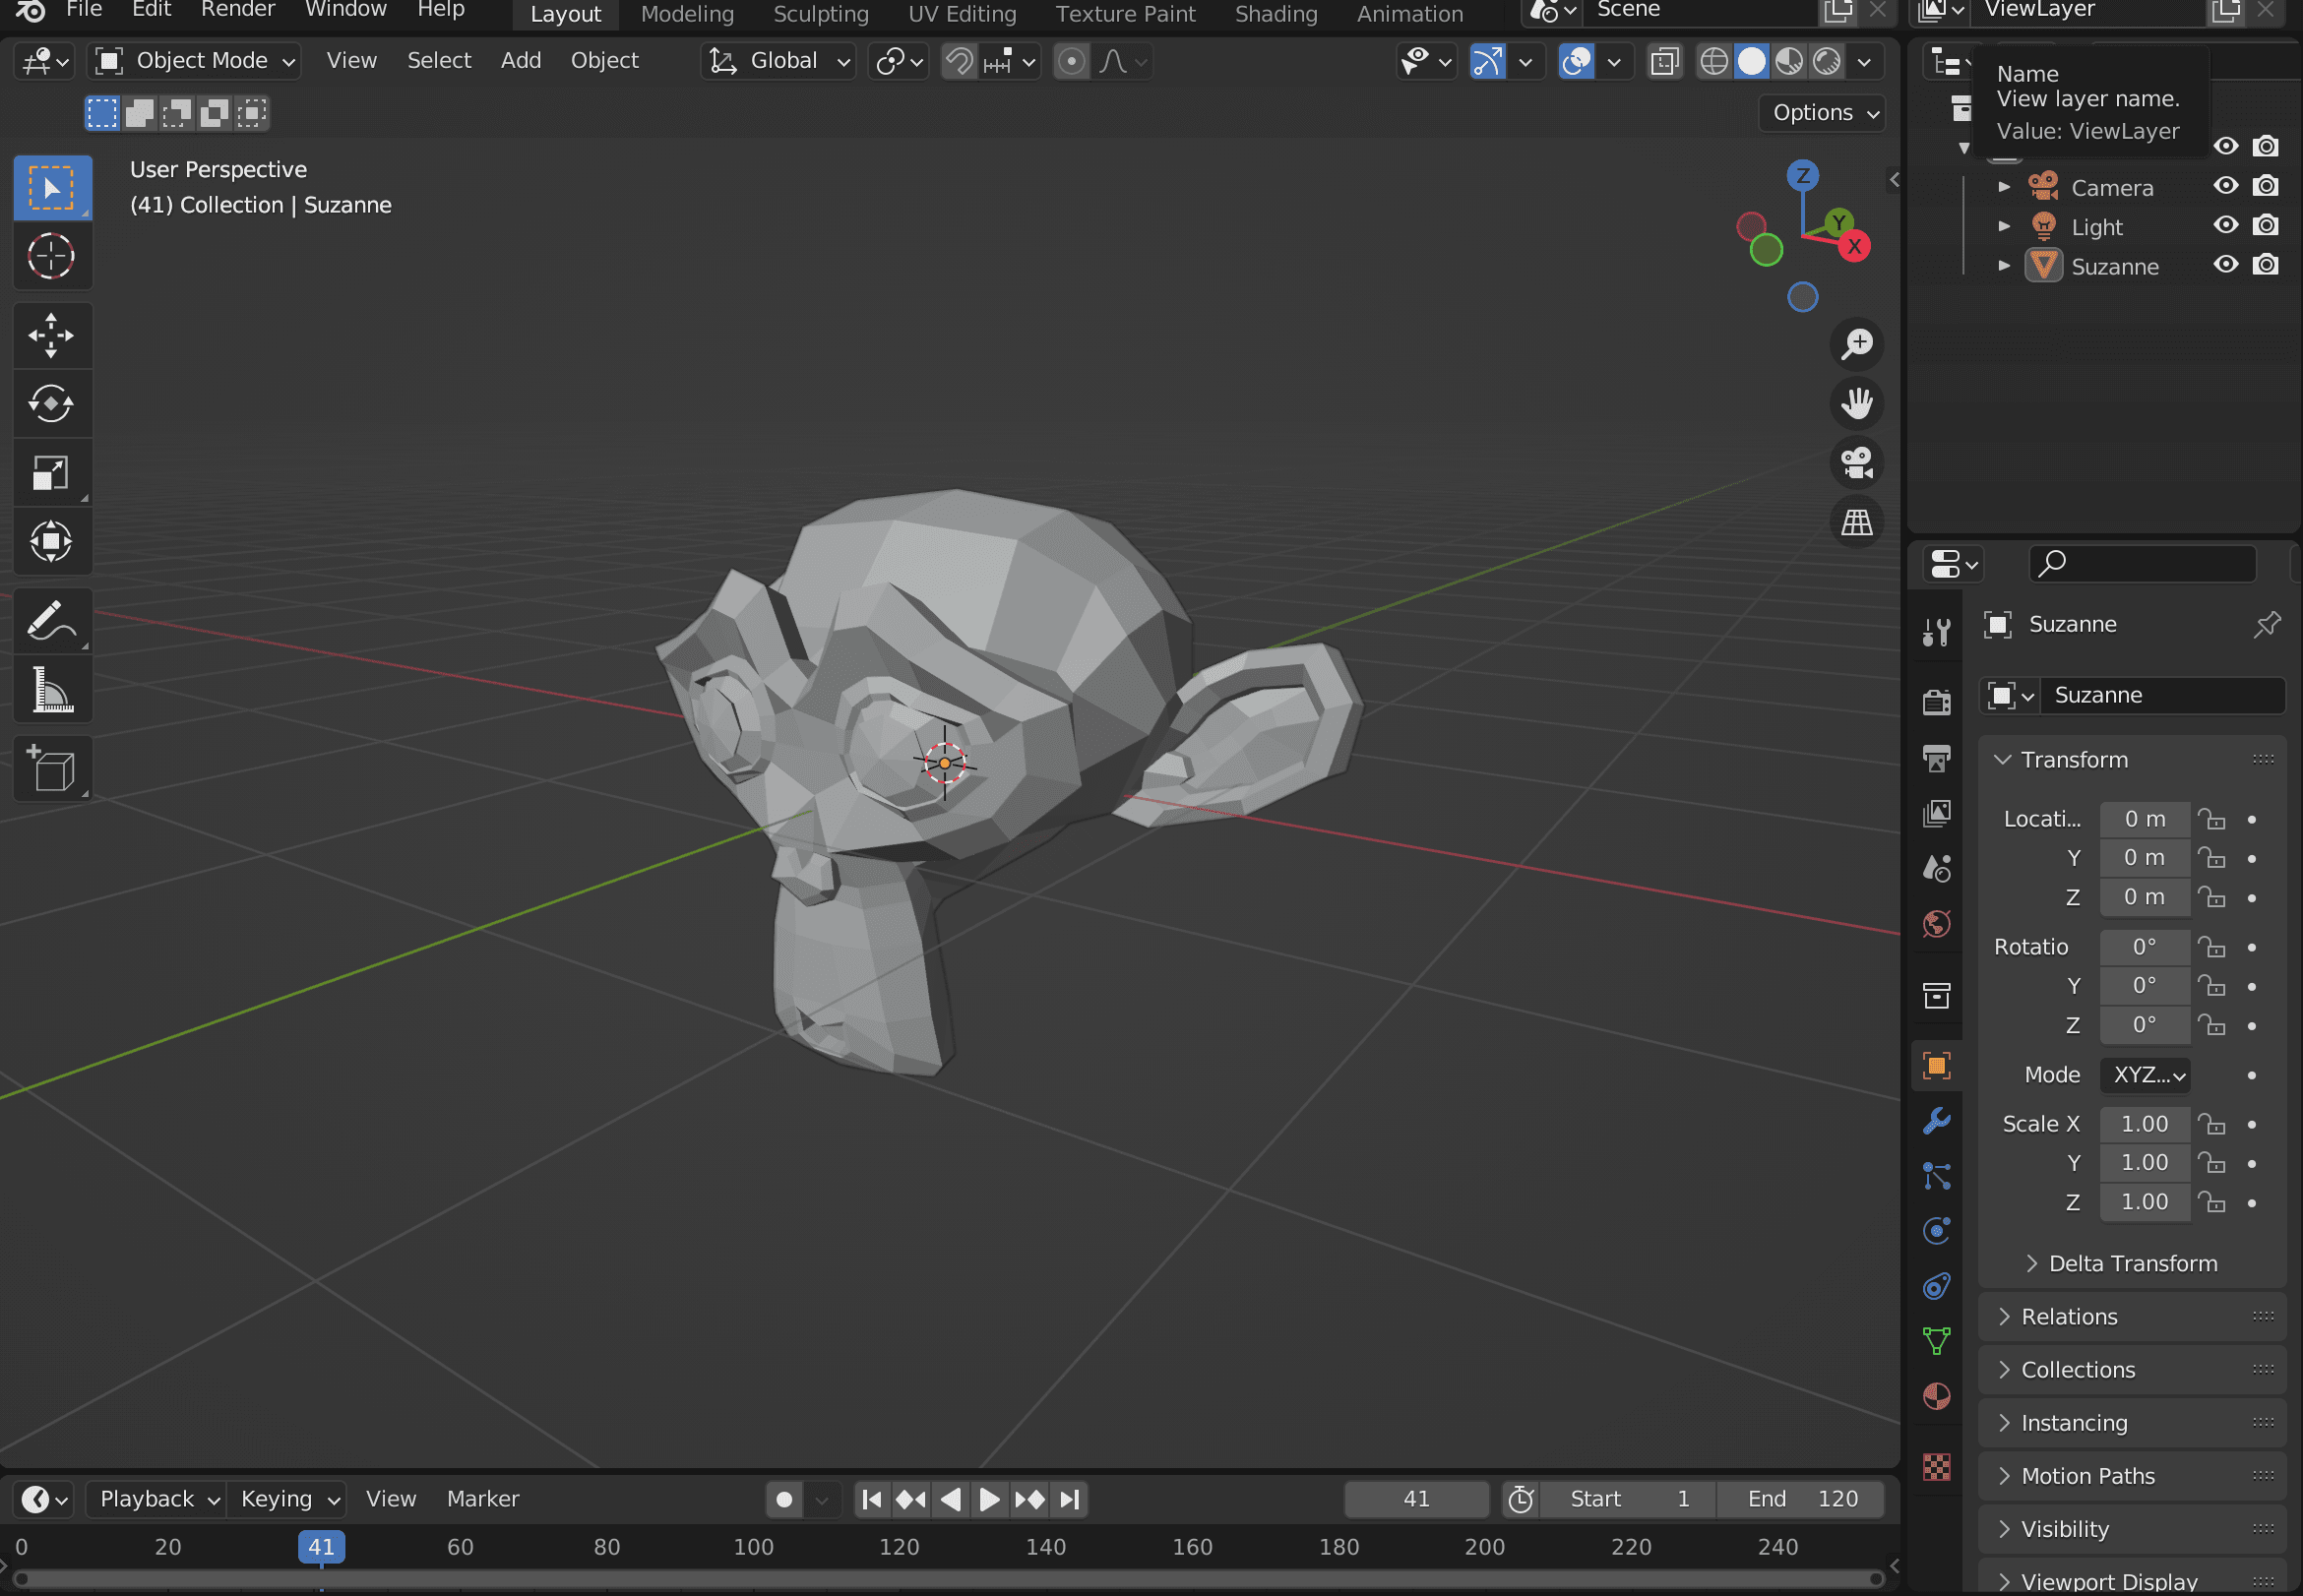Open the Particles properties tab
This screenshot has height=1596, width=2303.
tap(1937, 1176)
